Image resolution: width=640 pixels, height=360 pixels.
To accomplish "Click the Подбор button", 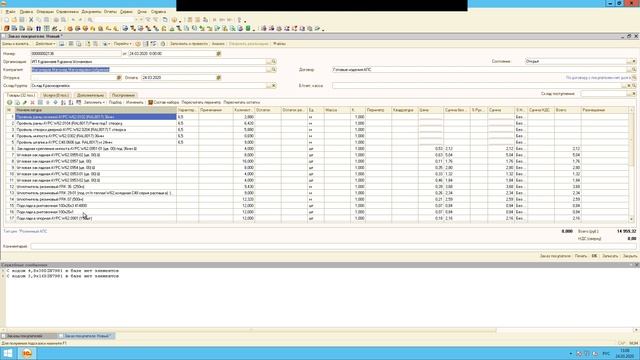I will coord(116,102).
